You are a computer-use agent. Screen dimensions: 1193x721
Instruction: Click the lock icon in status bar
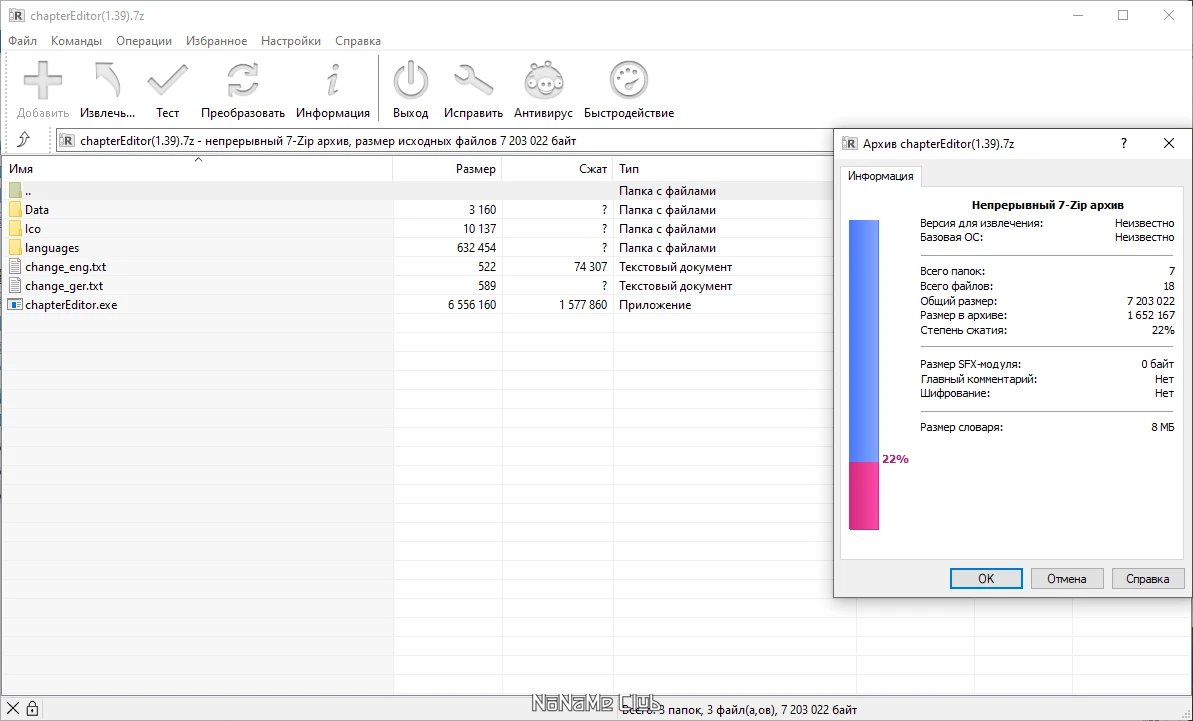[32, 709]
